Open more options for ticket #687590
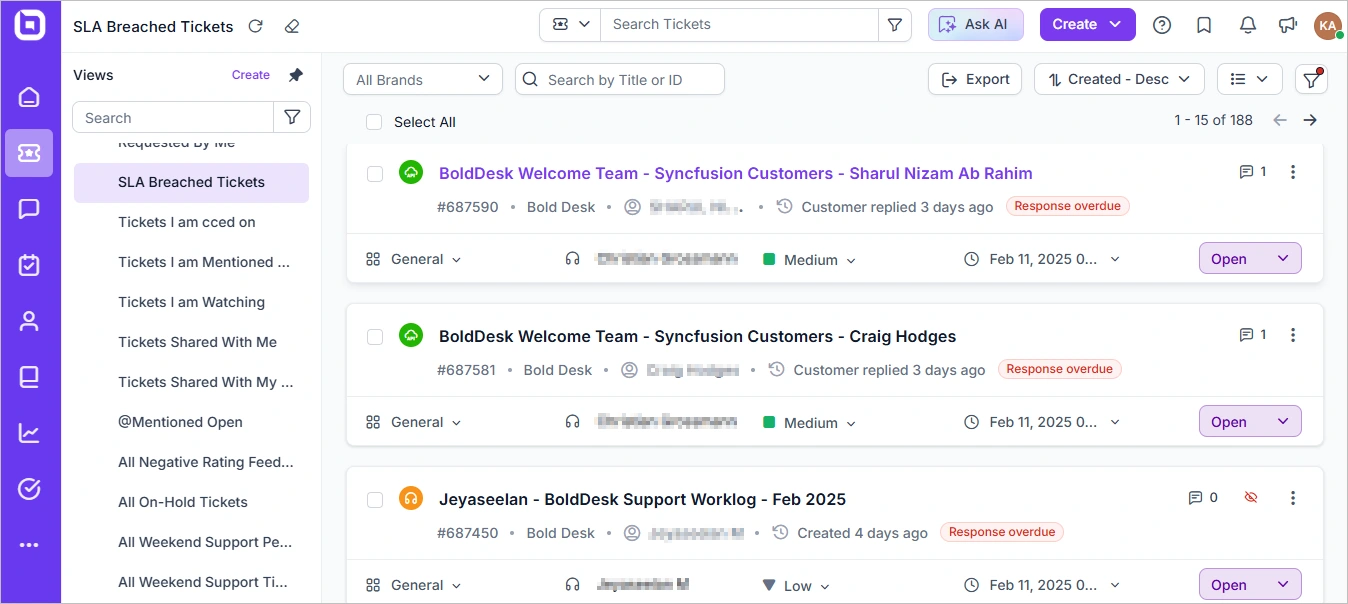This screenshot has width=1348, height=604. (1293, 172)
